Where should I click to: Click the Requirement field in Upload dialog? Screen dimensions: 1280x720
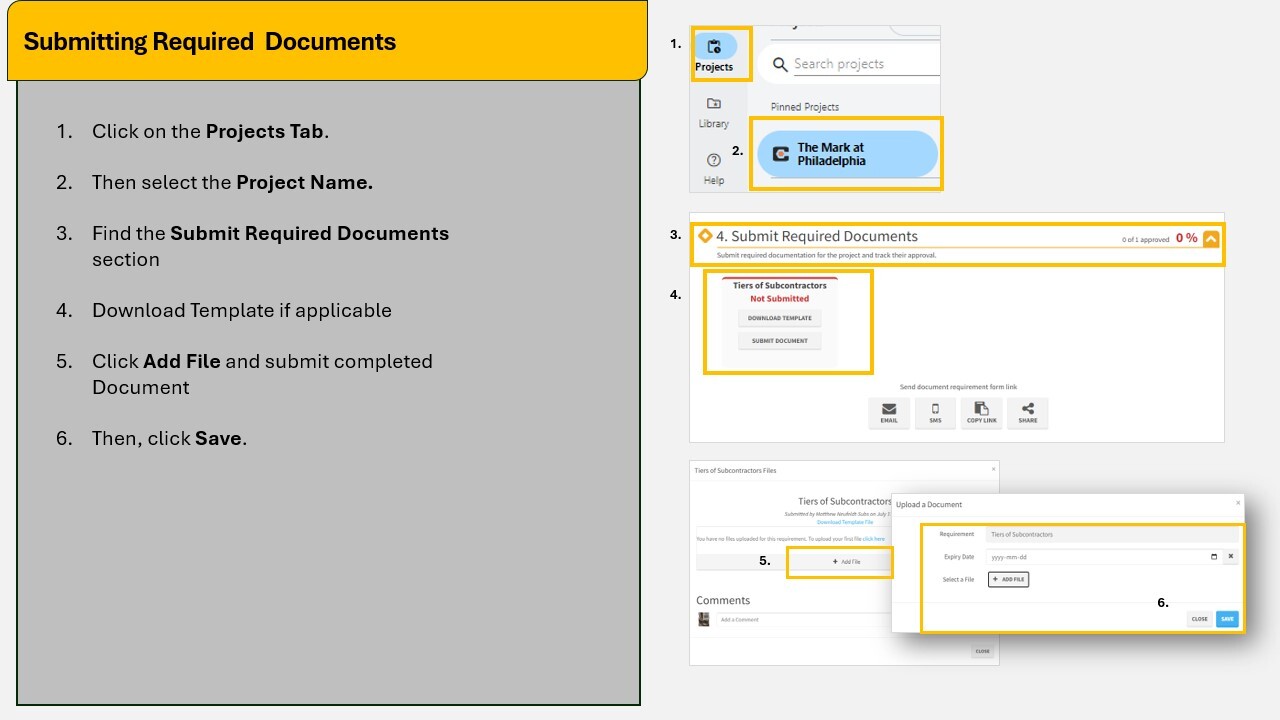click(x=1111, y=534)
